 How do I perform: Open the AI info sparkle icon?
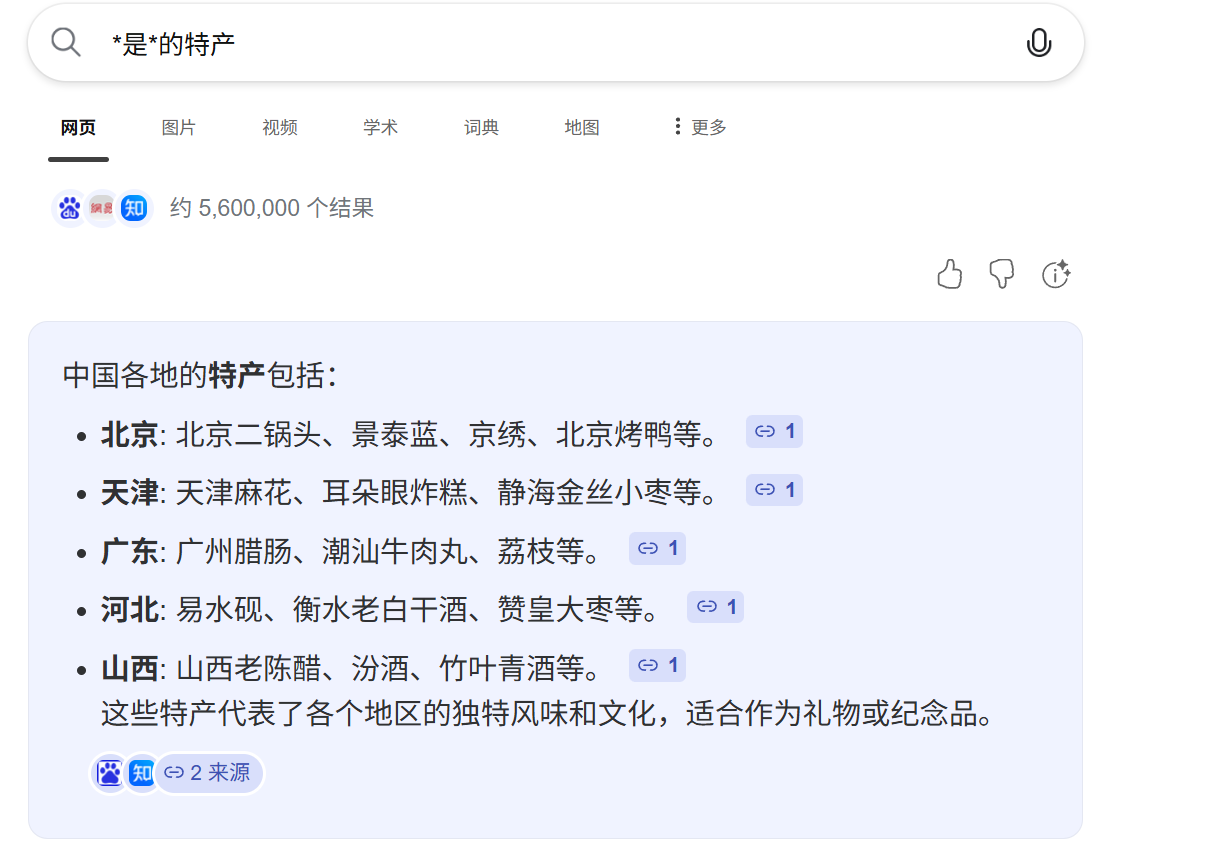tap(1056, 274)
